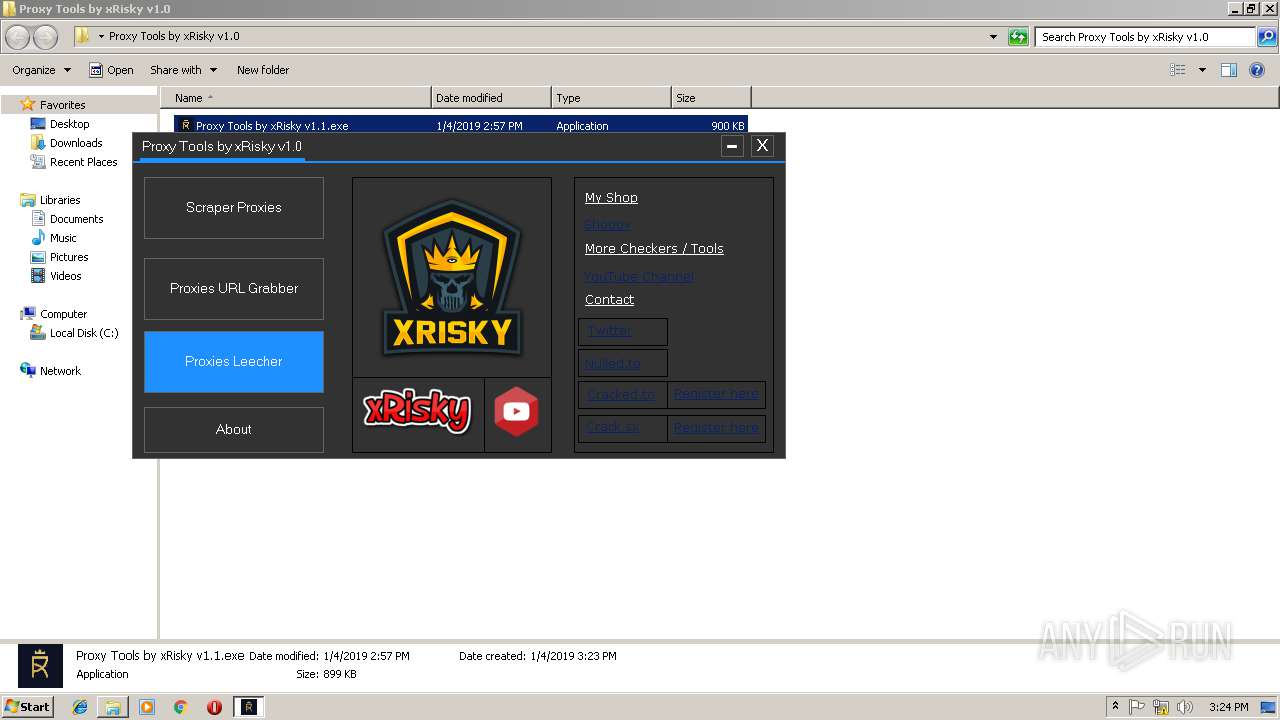The image size is (1280, 720).
Task: Create a New folder
Action: pyautogui.click(x=263, y=70)
